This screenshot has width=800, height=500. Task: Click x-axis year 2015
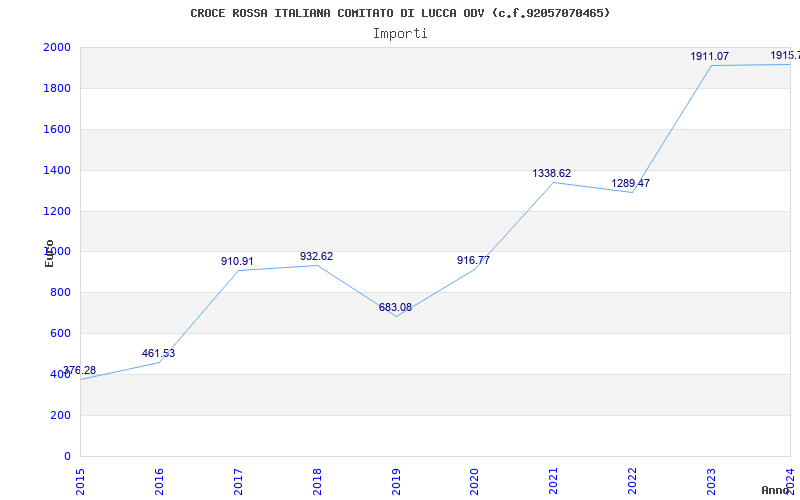(x=80, y=482)
